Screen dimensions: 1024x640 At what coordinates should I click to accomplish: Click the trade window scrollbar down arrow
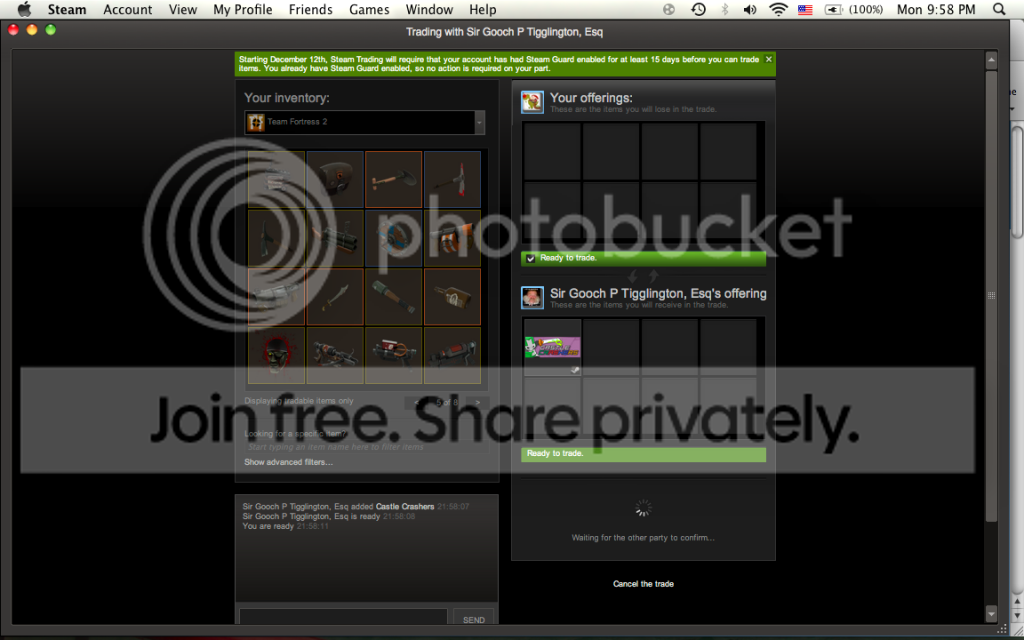click(991, 613)
